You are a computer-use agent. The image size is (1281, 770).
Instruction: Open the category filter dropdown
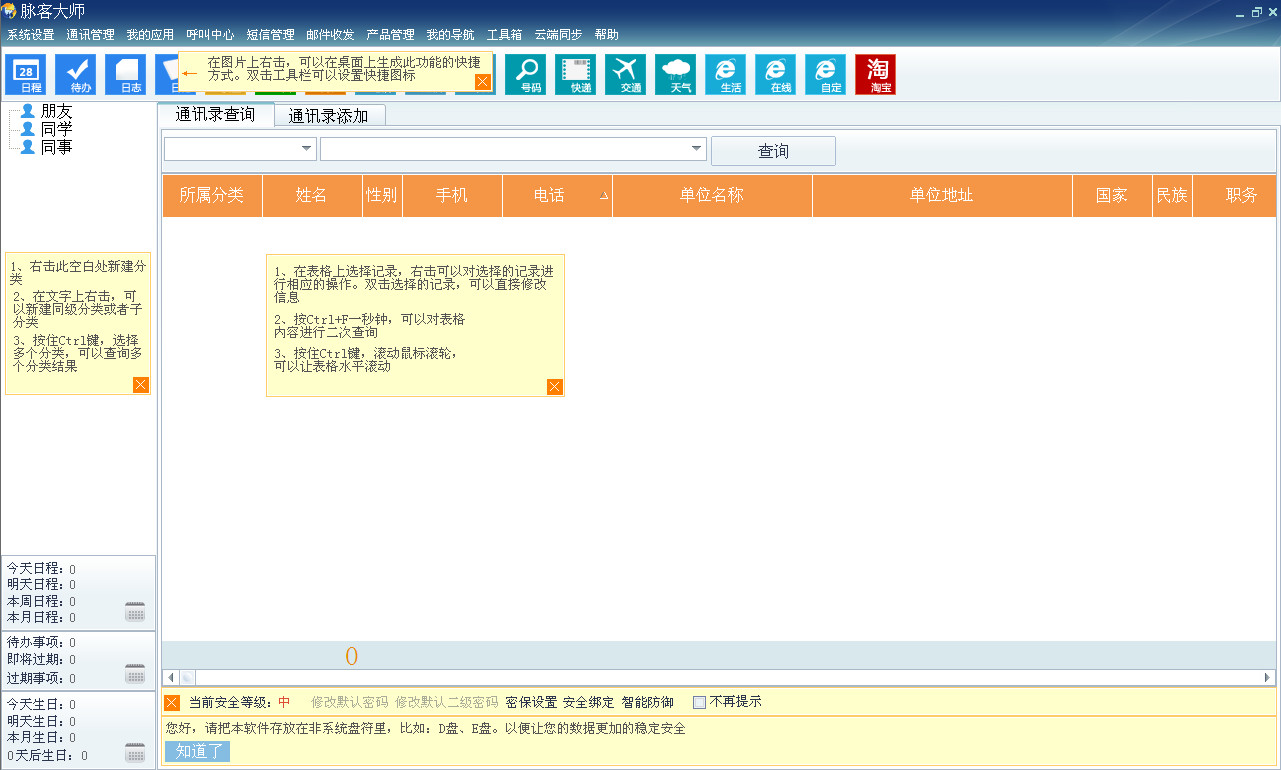point(306,148)
